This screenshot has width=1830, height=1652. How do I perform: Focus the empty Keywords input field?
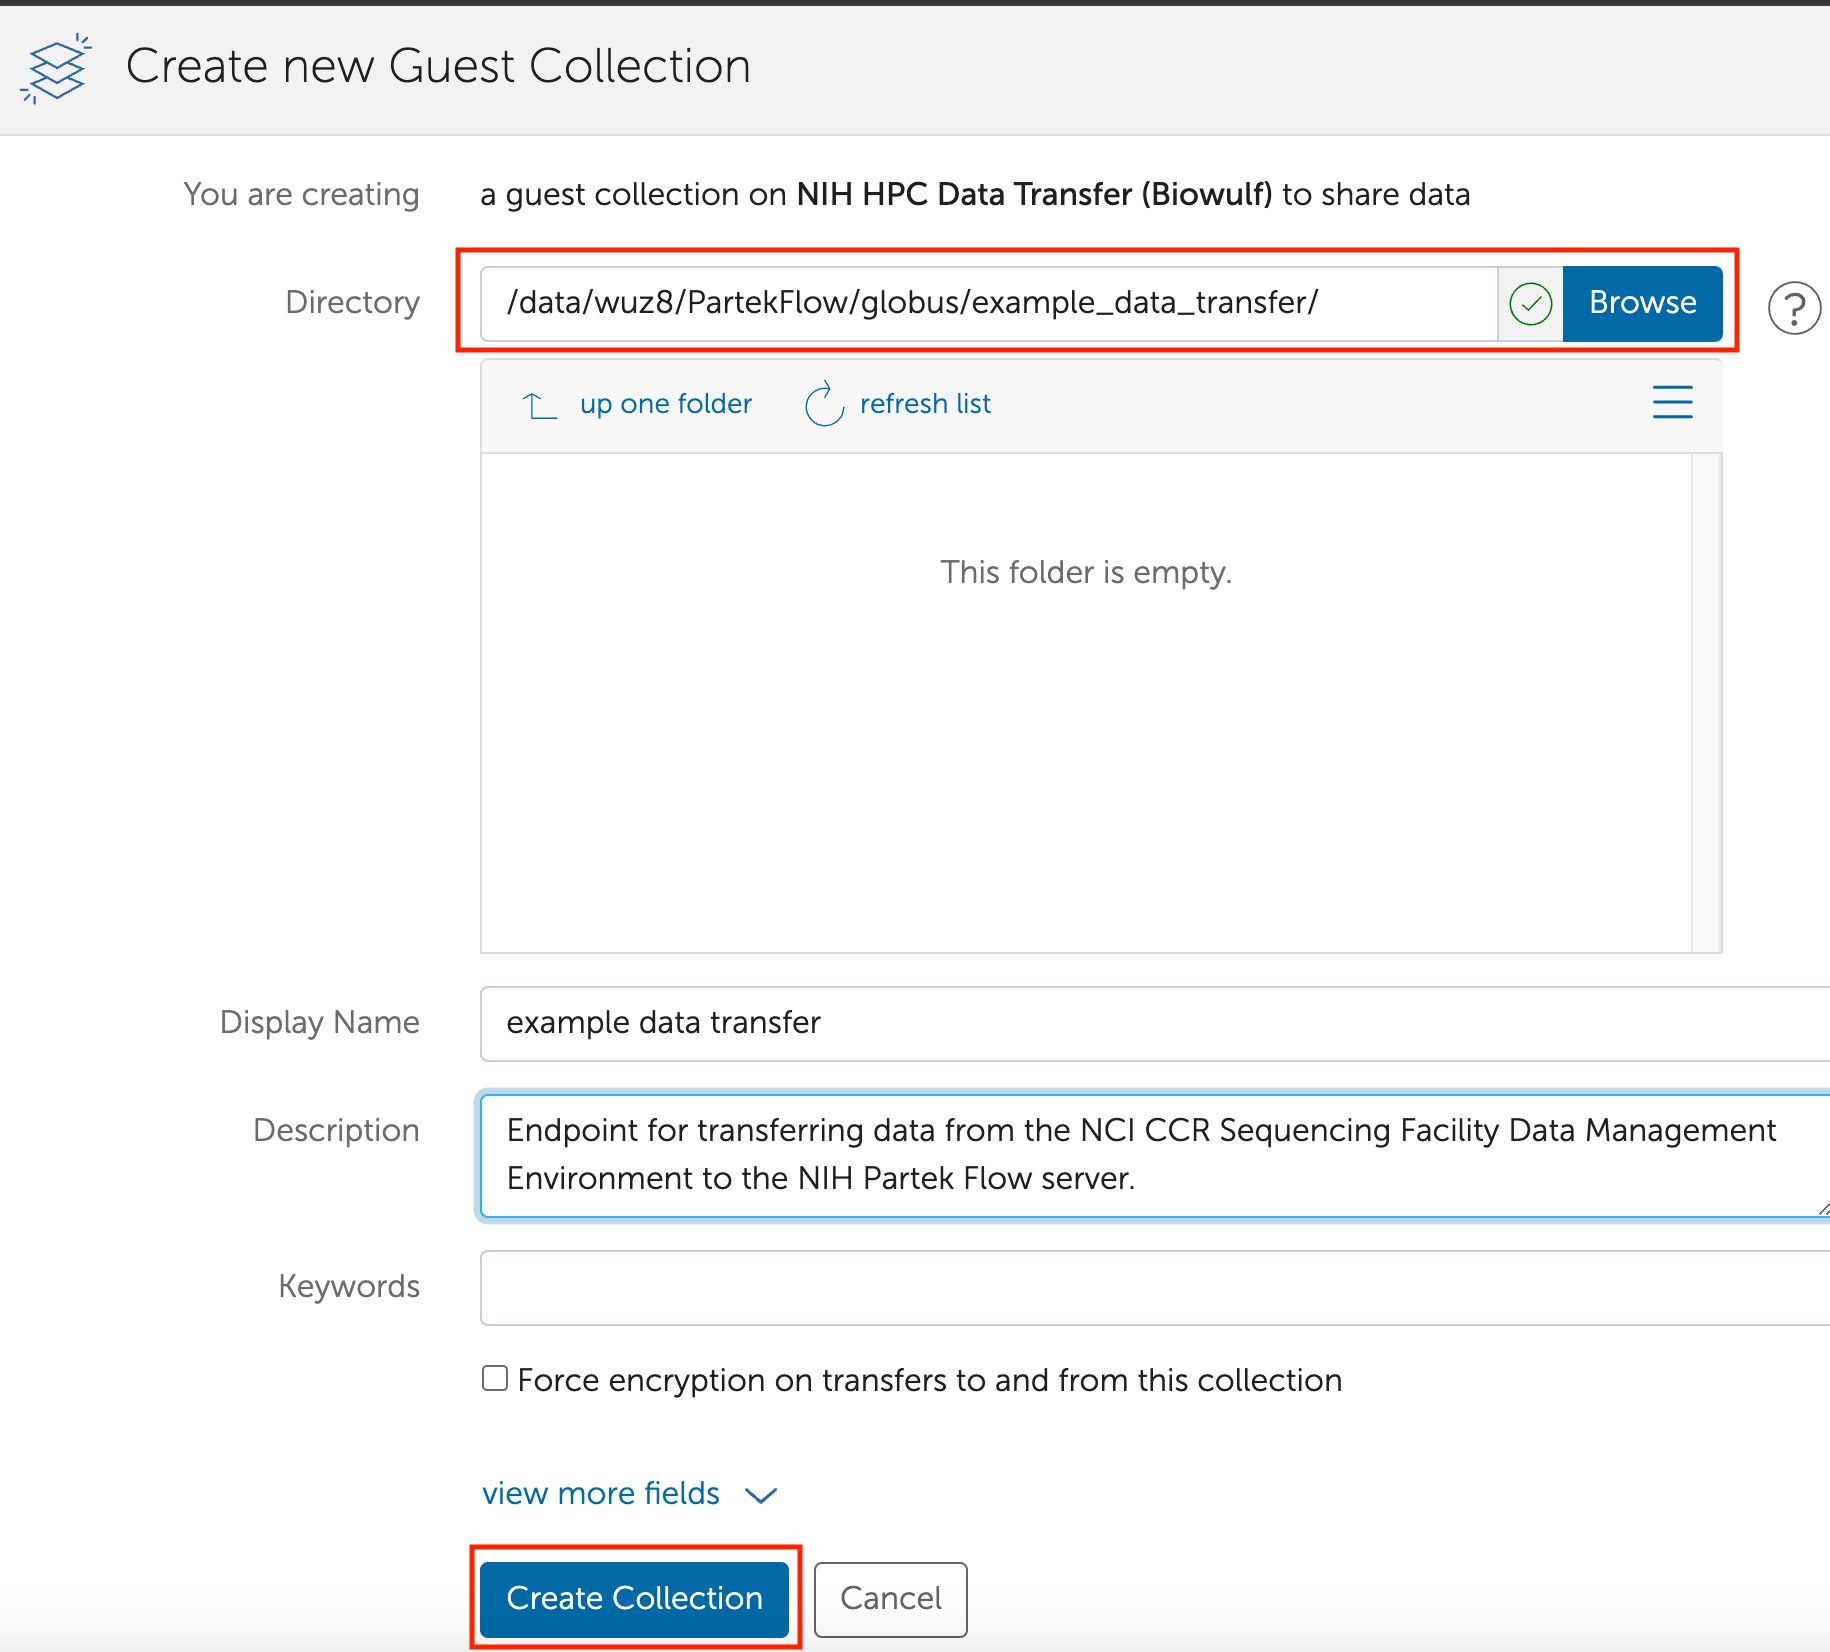[1150, 1287]
